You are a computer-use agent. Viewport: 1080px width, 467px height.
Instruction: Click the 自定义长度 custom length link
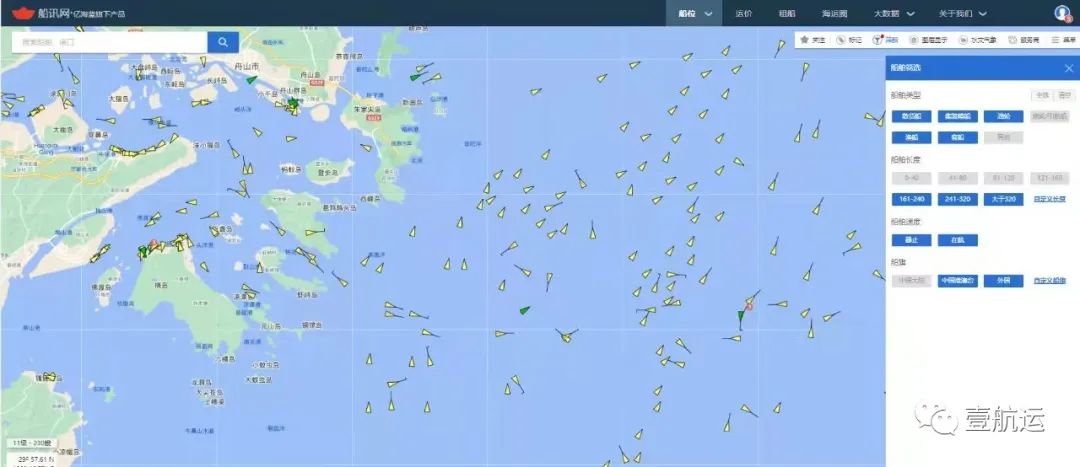coord(1049,199)
